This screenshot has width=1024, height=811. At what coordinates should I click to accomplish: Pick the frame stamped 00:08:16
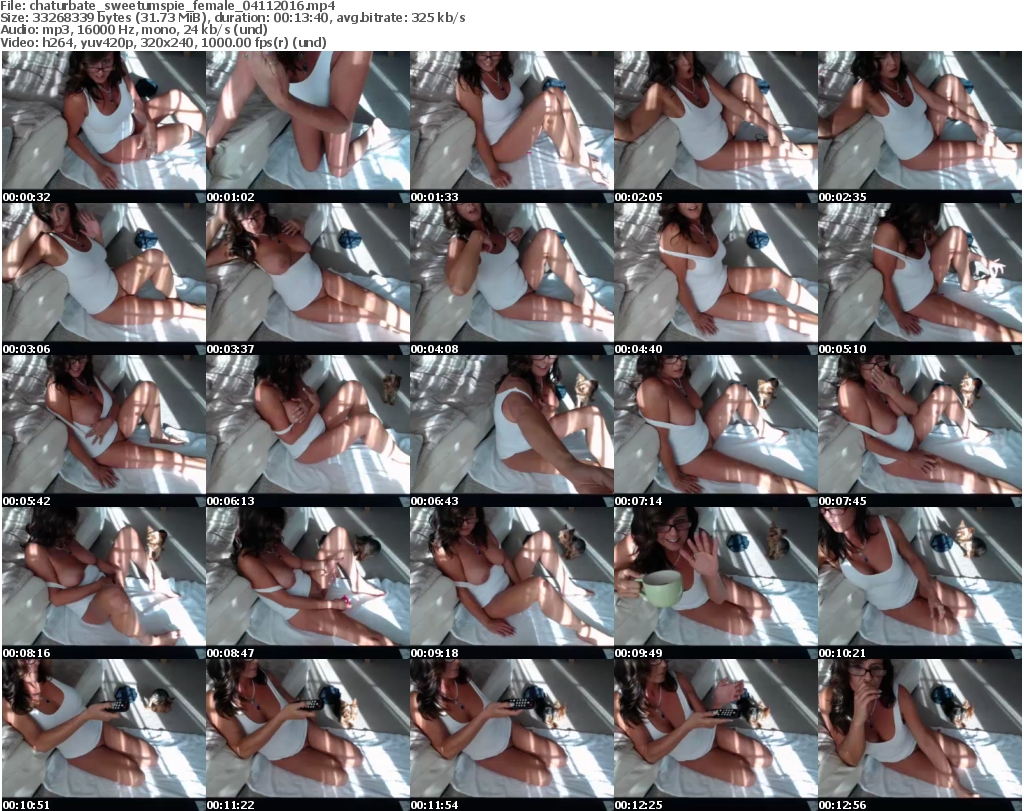[x=104, y=583]
